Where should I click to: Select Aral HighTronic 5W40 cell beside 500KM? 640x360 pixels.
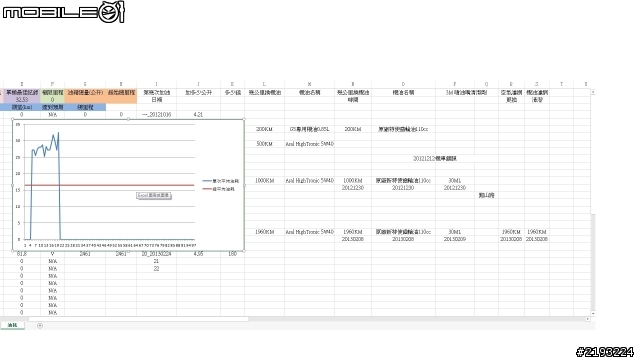pos(309,144)
